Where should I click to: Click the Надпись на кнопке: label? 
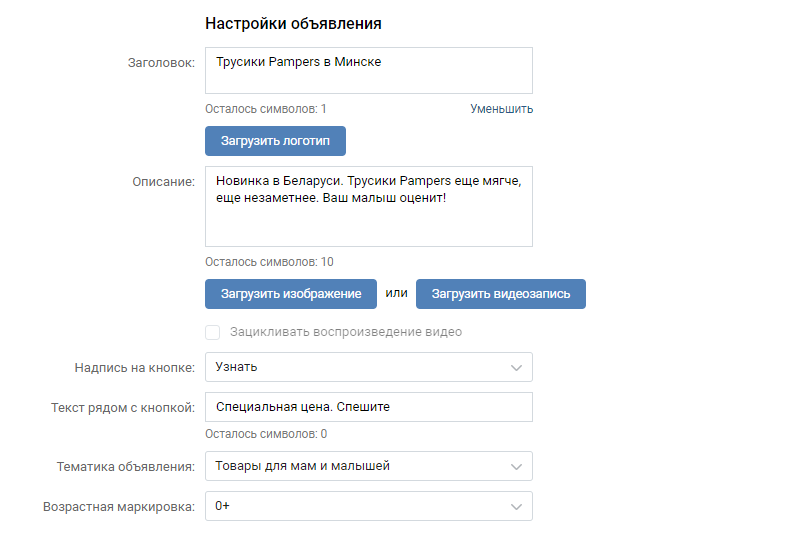tap(135, 368)
